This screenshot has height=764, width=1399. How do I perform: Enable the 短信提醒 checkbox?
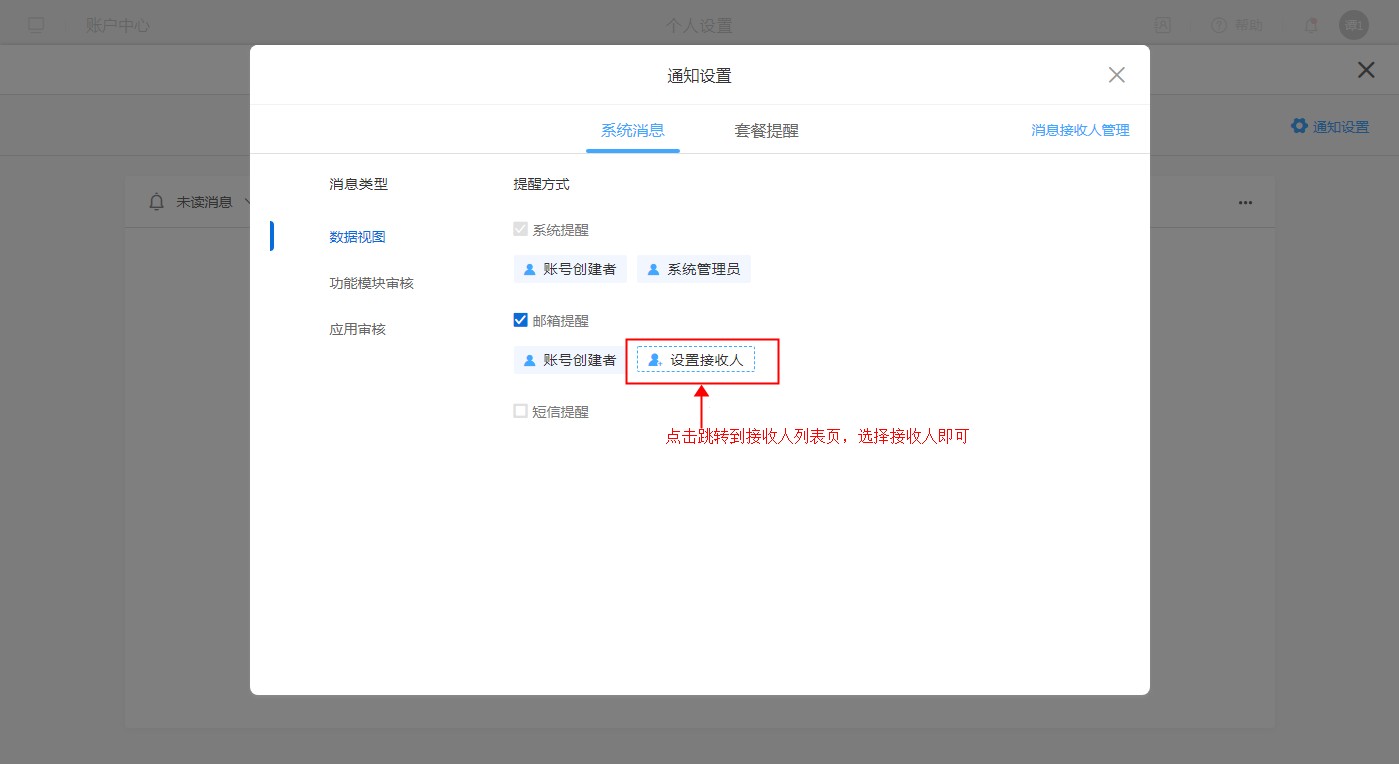tap(520, 411)
